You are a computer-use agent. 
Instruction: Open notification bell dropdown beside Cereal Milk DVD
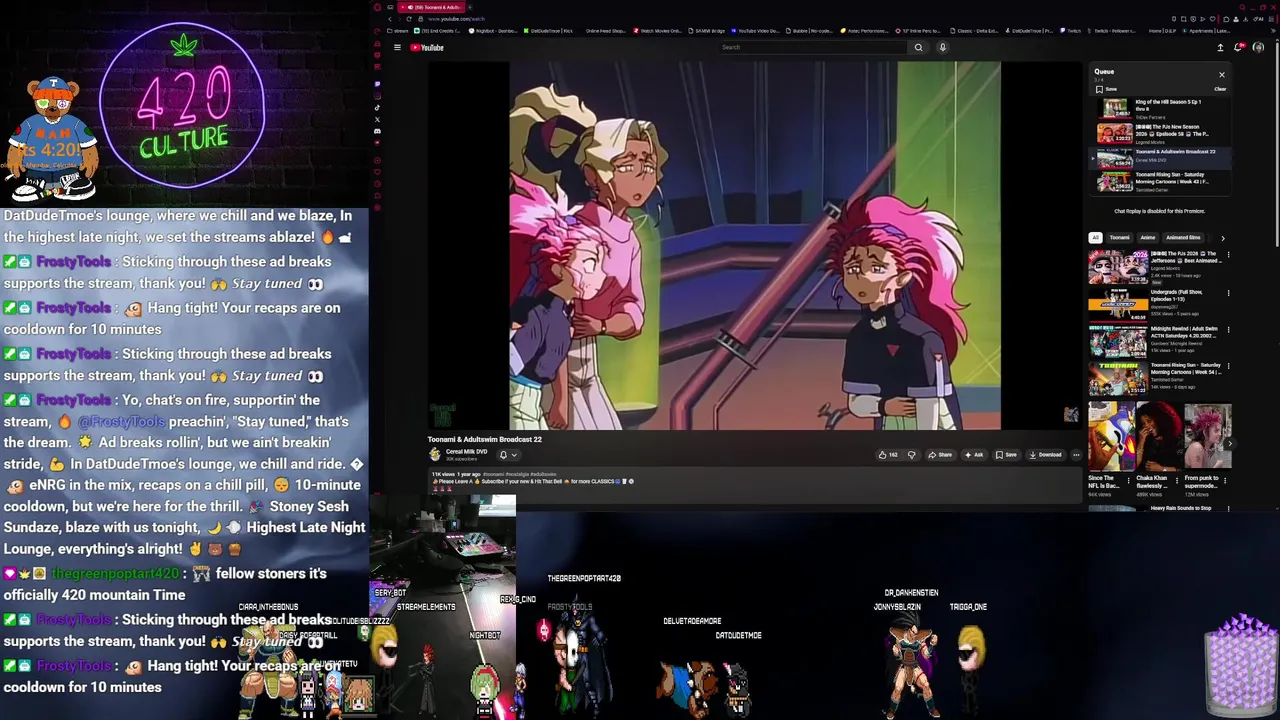pyautogui.click(x=507, y=455)
